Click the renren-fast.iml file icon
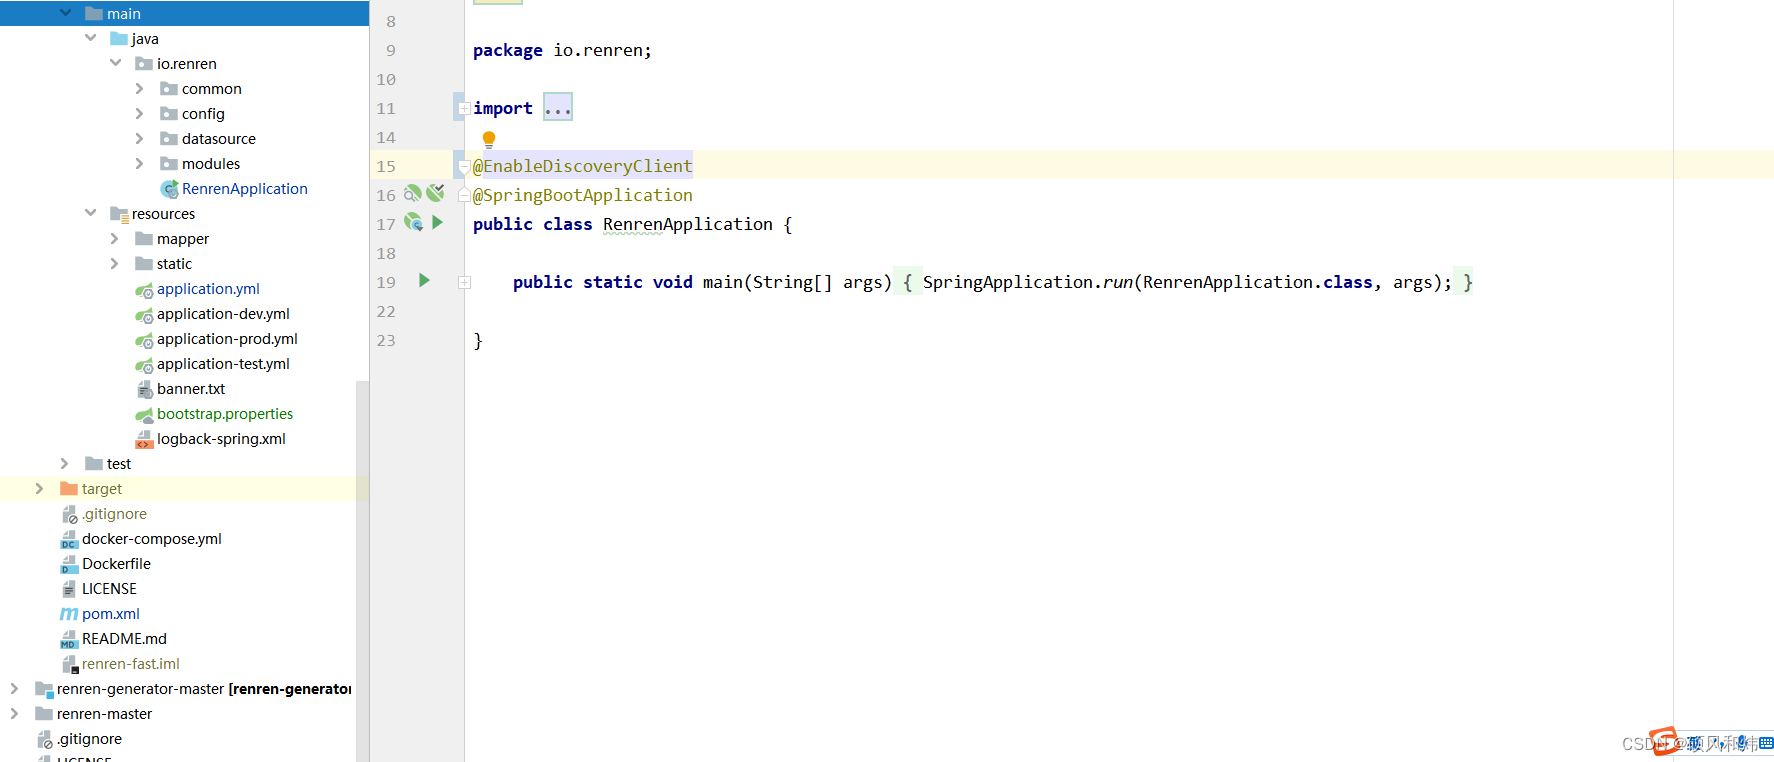 tap(70, 664)
